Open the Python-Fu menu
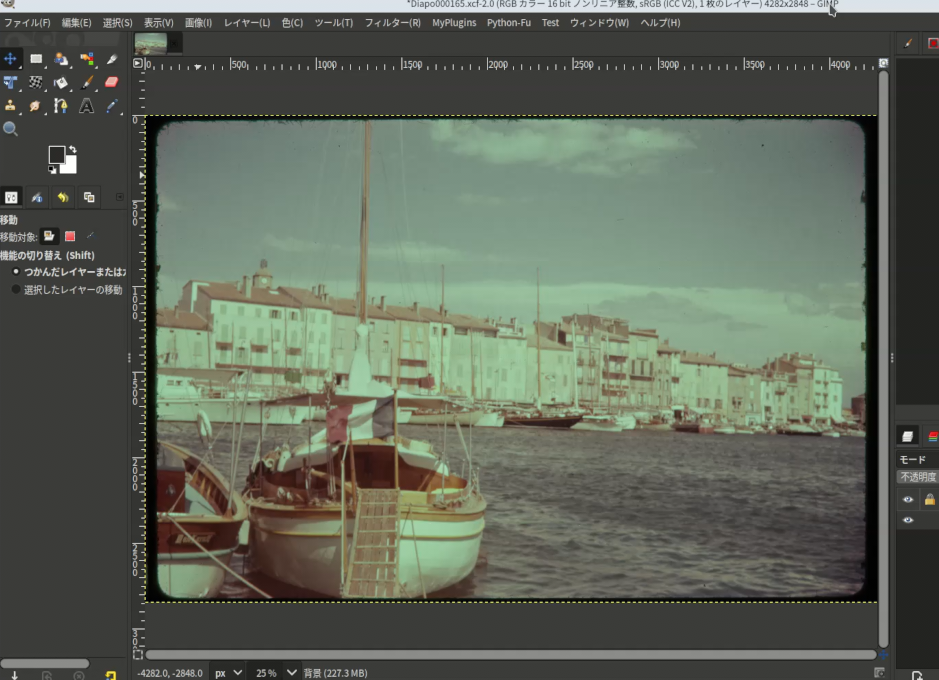This screenshot has height=680, width=939. click(x=508, y=23)
